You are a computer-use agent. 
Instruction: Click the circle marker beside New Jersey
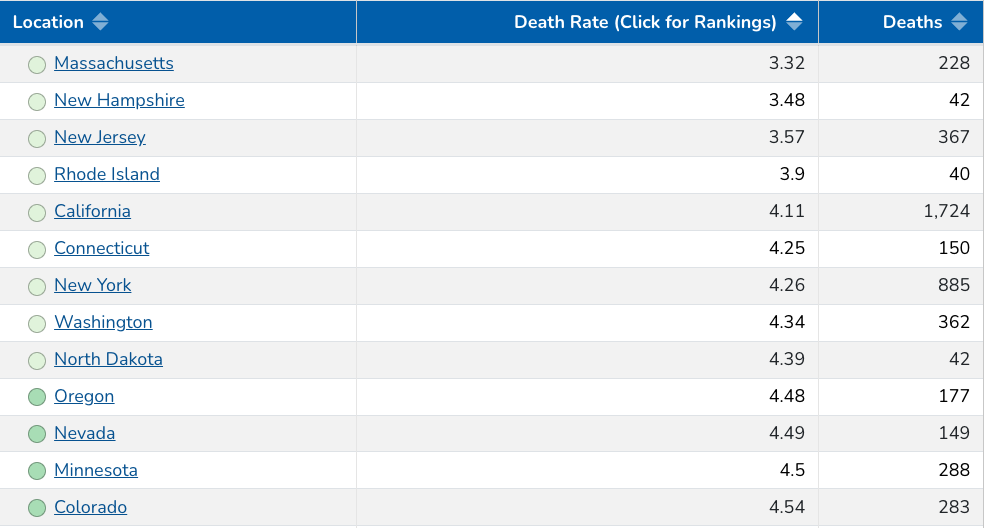coord(37,139)
